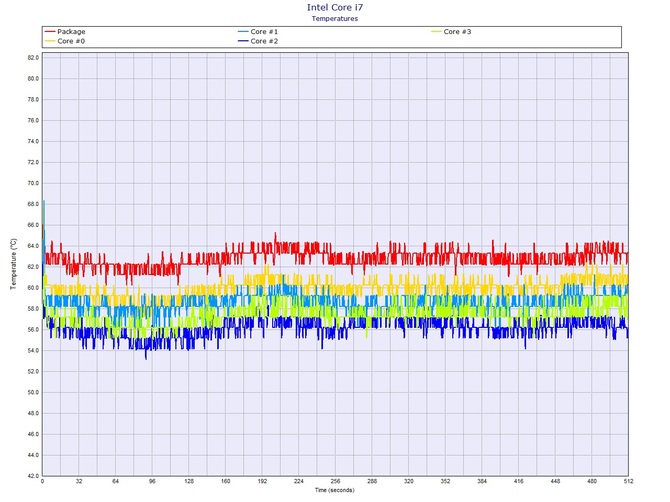Click the 128 x-axis tick label
The image size is (670, 502).
tap(189, 481)
